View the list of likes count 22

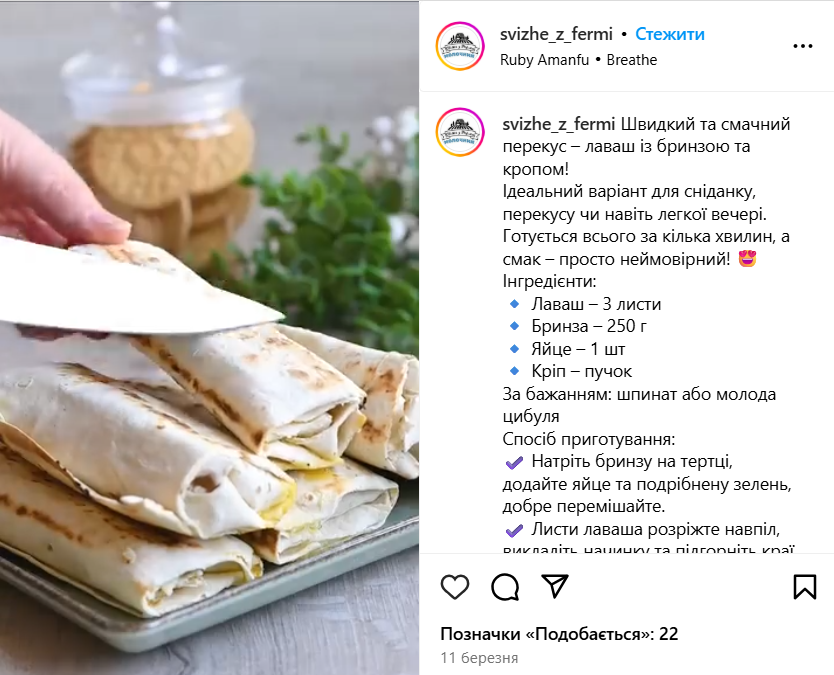(559, 634)
